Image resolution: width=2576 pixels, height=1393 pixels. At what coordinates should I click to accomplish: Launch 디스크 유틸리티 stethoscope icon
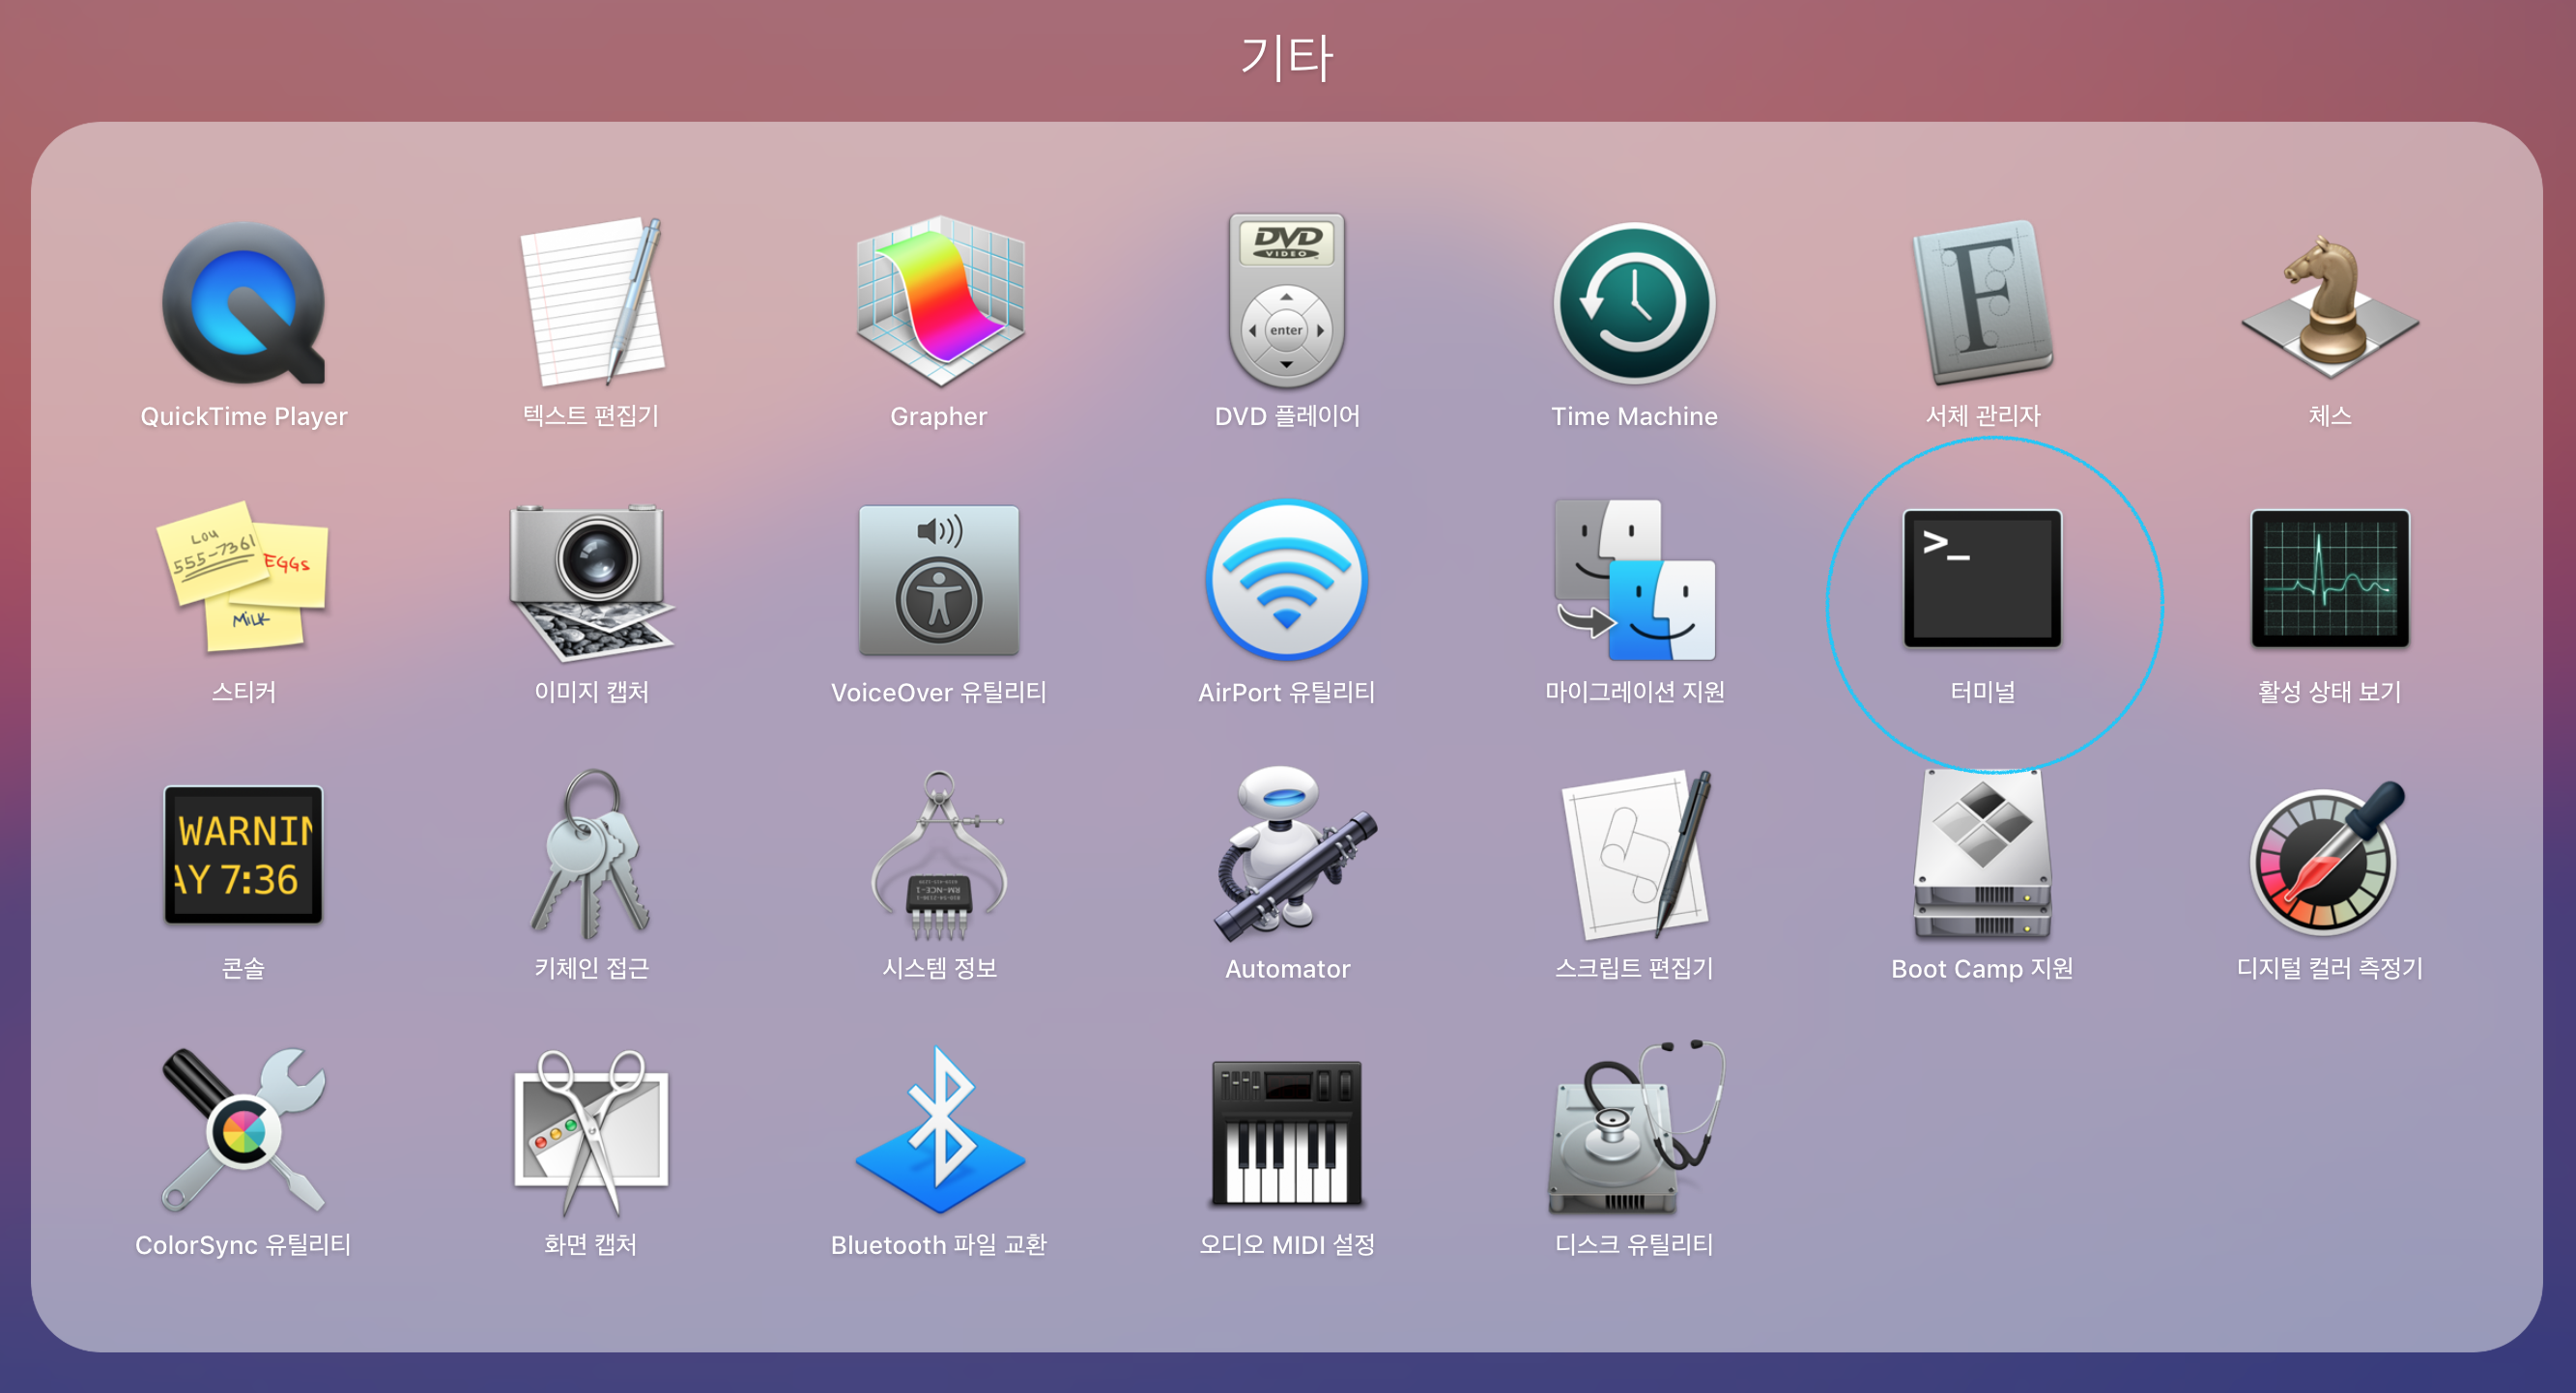coord(1637,1128)
